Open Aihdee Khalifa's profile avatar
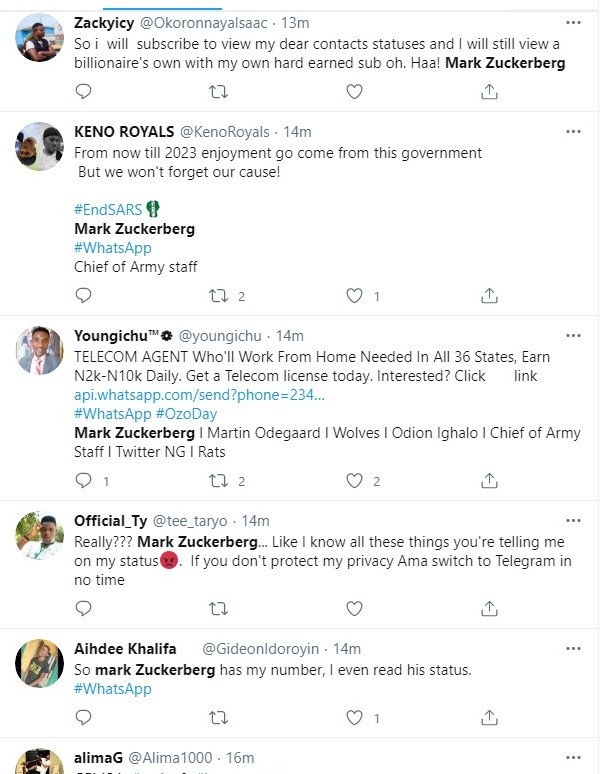Screen dimensions: 601x774 41,664
